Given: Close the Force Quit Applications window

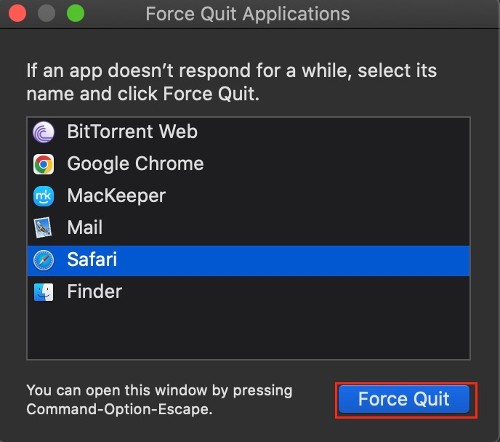Looking at the screenshot, I should coord(17,14).
